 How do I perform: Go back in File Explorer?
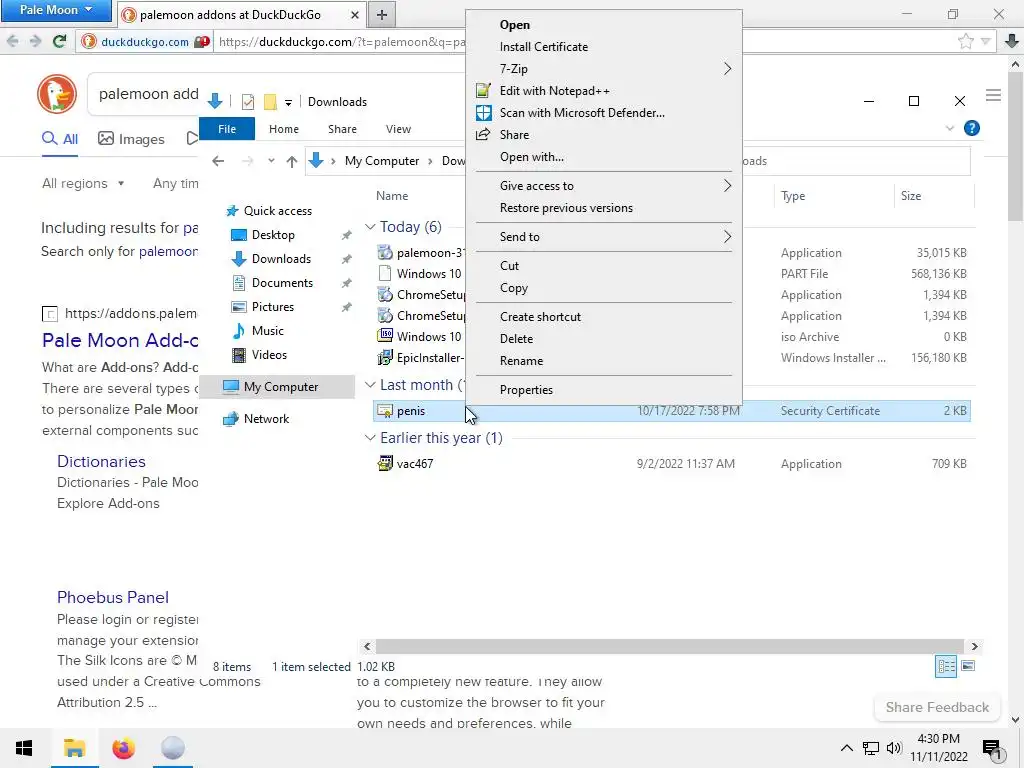point(218,161)
